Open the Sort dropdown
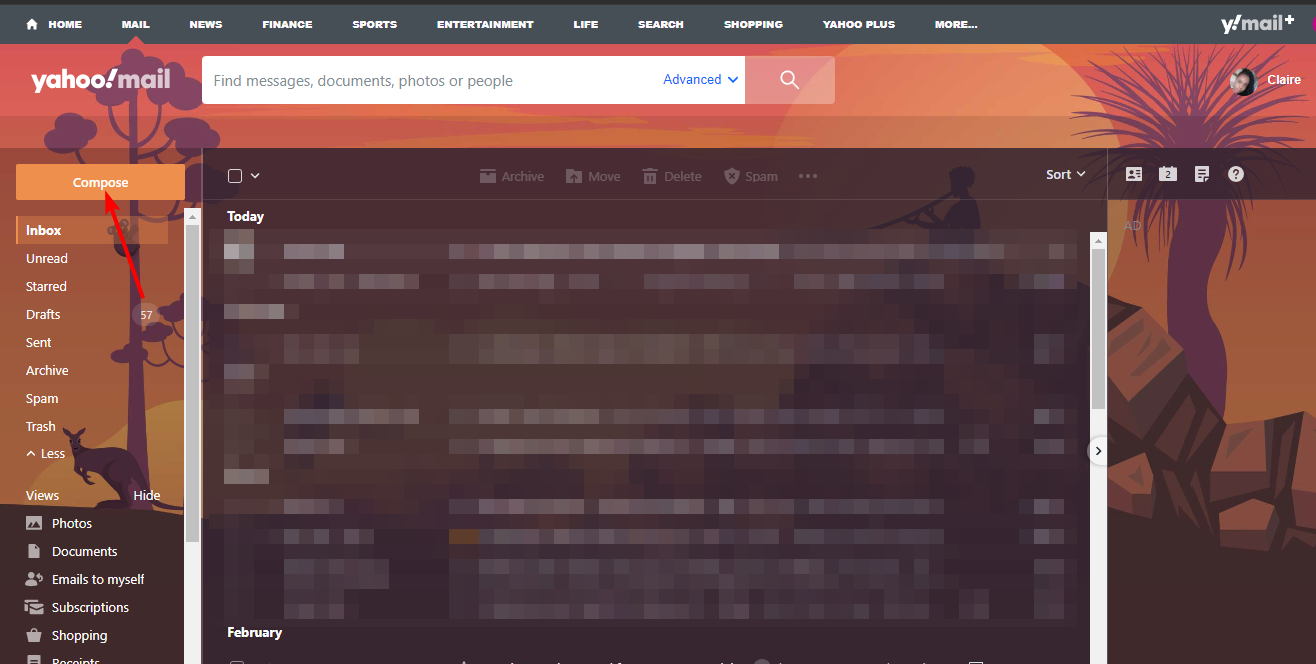The height and width of the screenshot is (664, 1316). 1066,174
